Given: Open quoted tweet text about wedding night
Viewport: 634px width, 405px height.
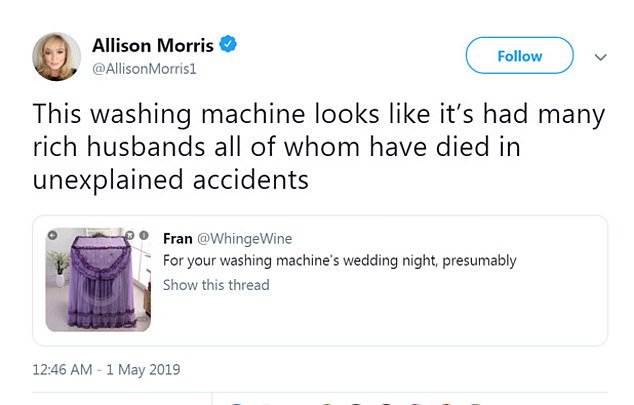Looking at the screenshot, I should click(340, 261).
